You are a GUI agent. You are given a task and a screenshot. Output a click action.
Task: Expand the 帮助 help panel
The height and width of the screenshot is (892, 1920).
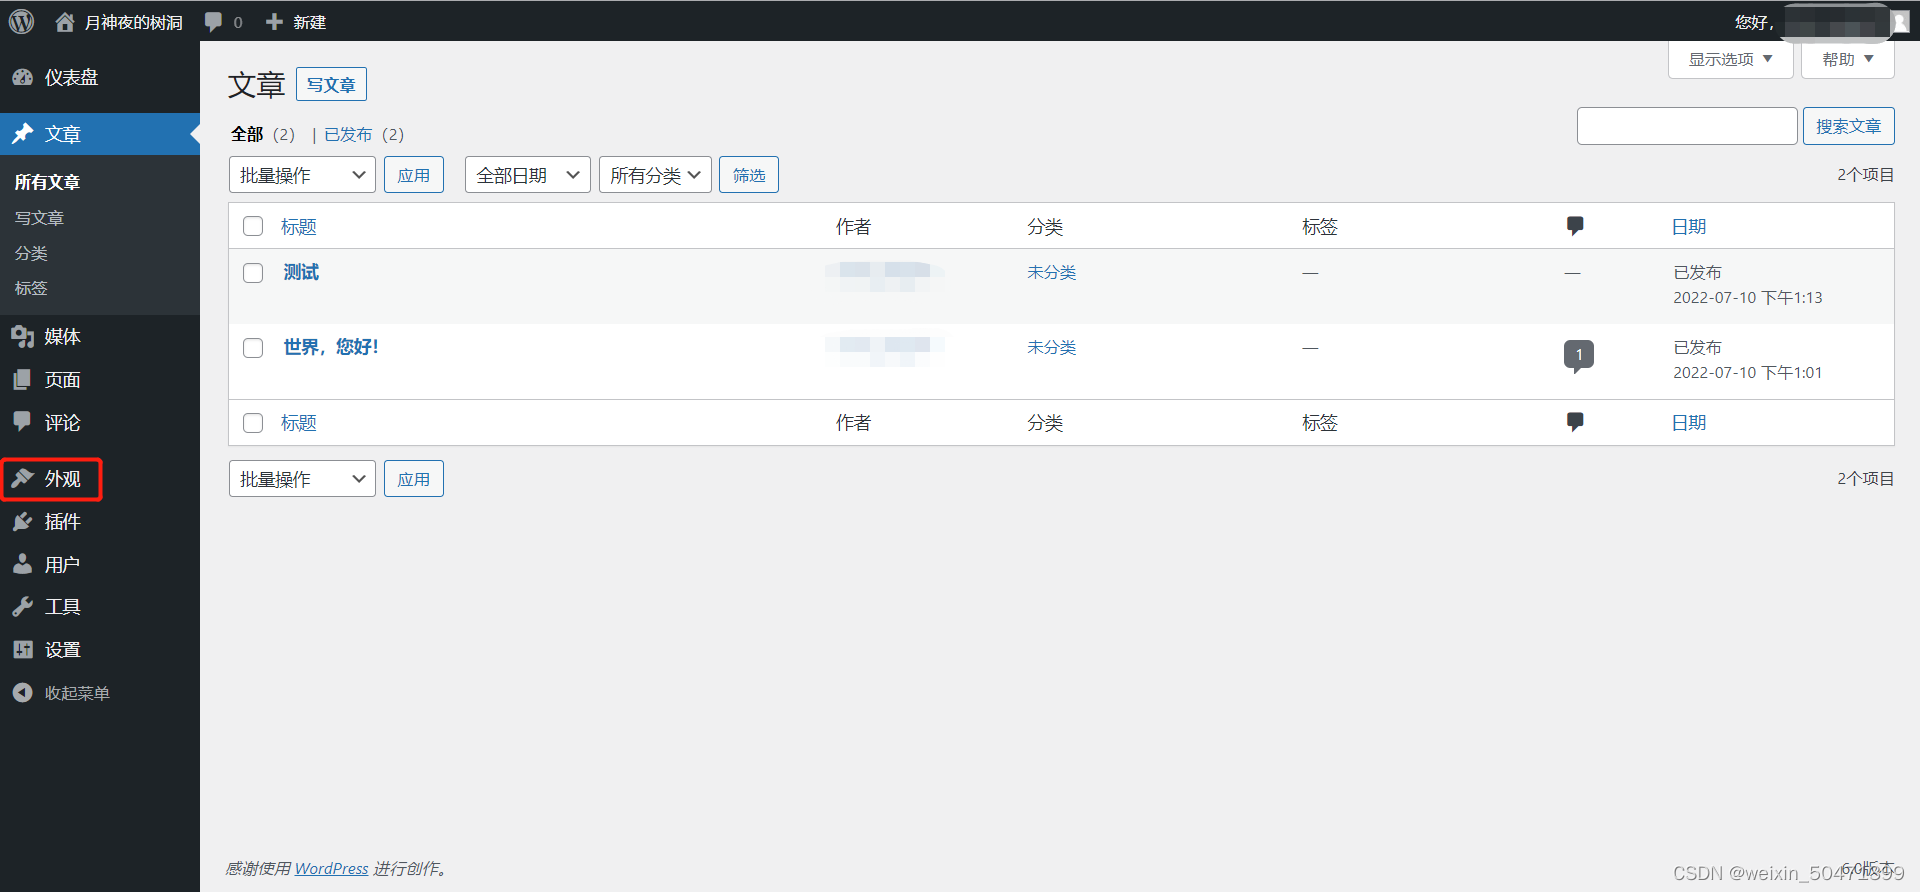point(1847,59)
